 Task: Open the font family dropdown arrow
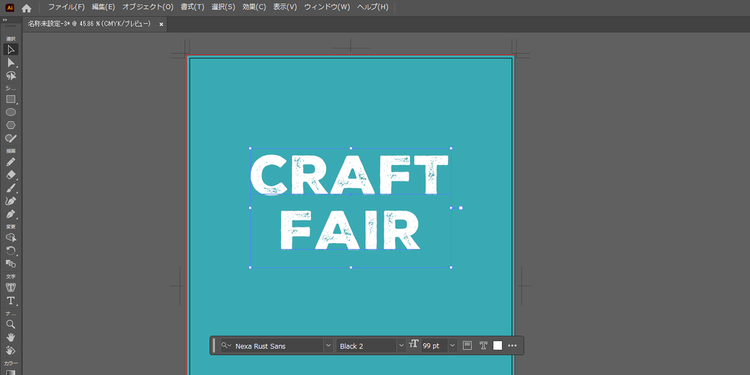(x=328, y=346)
